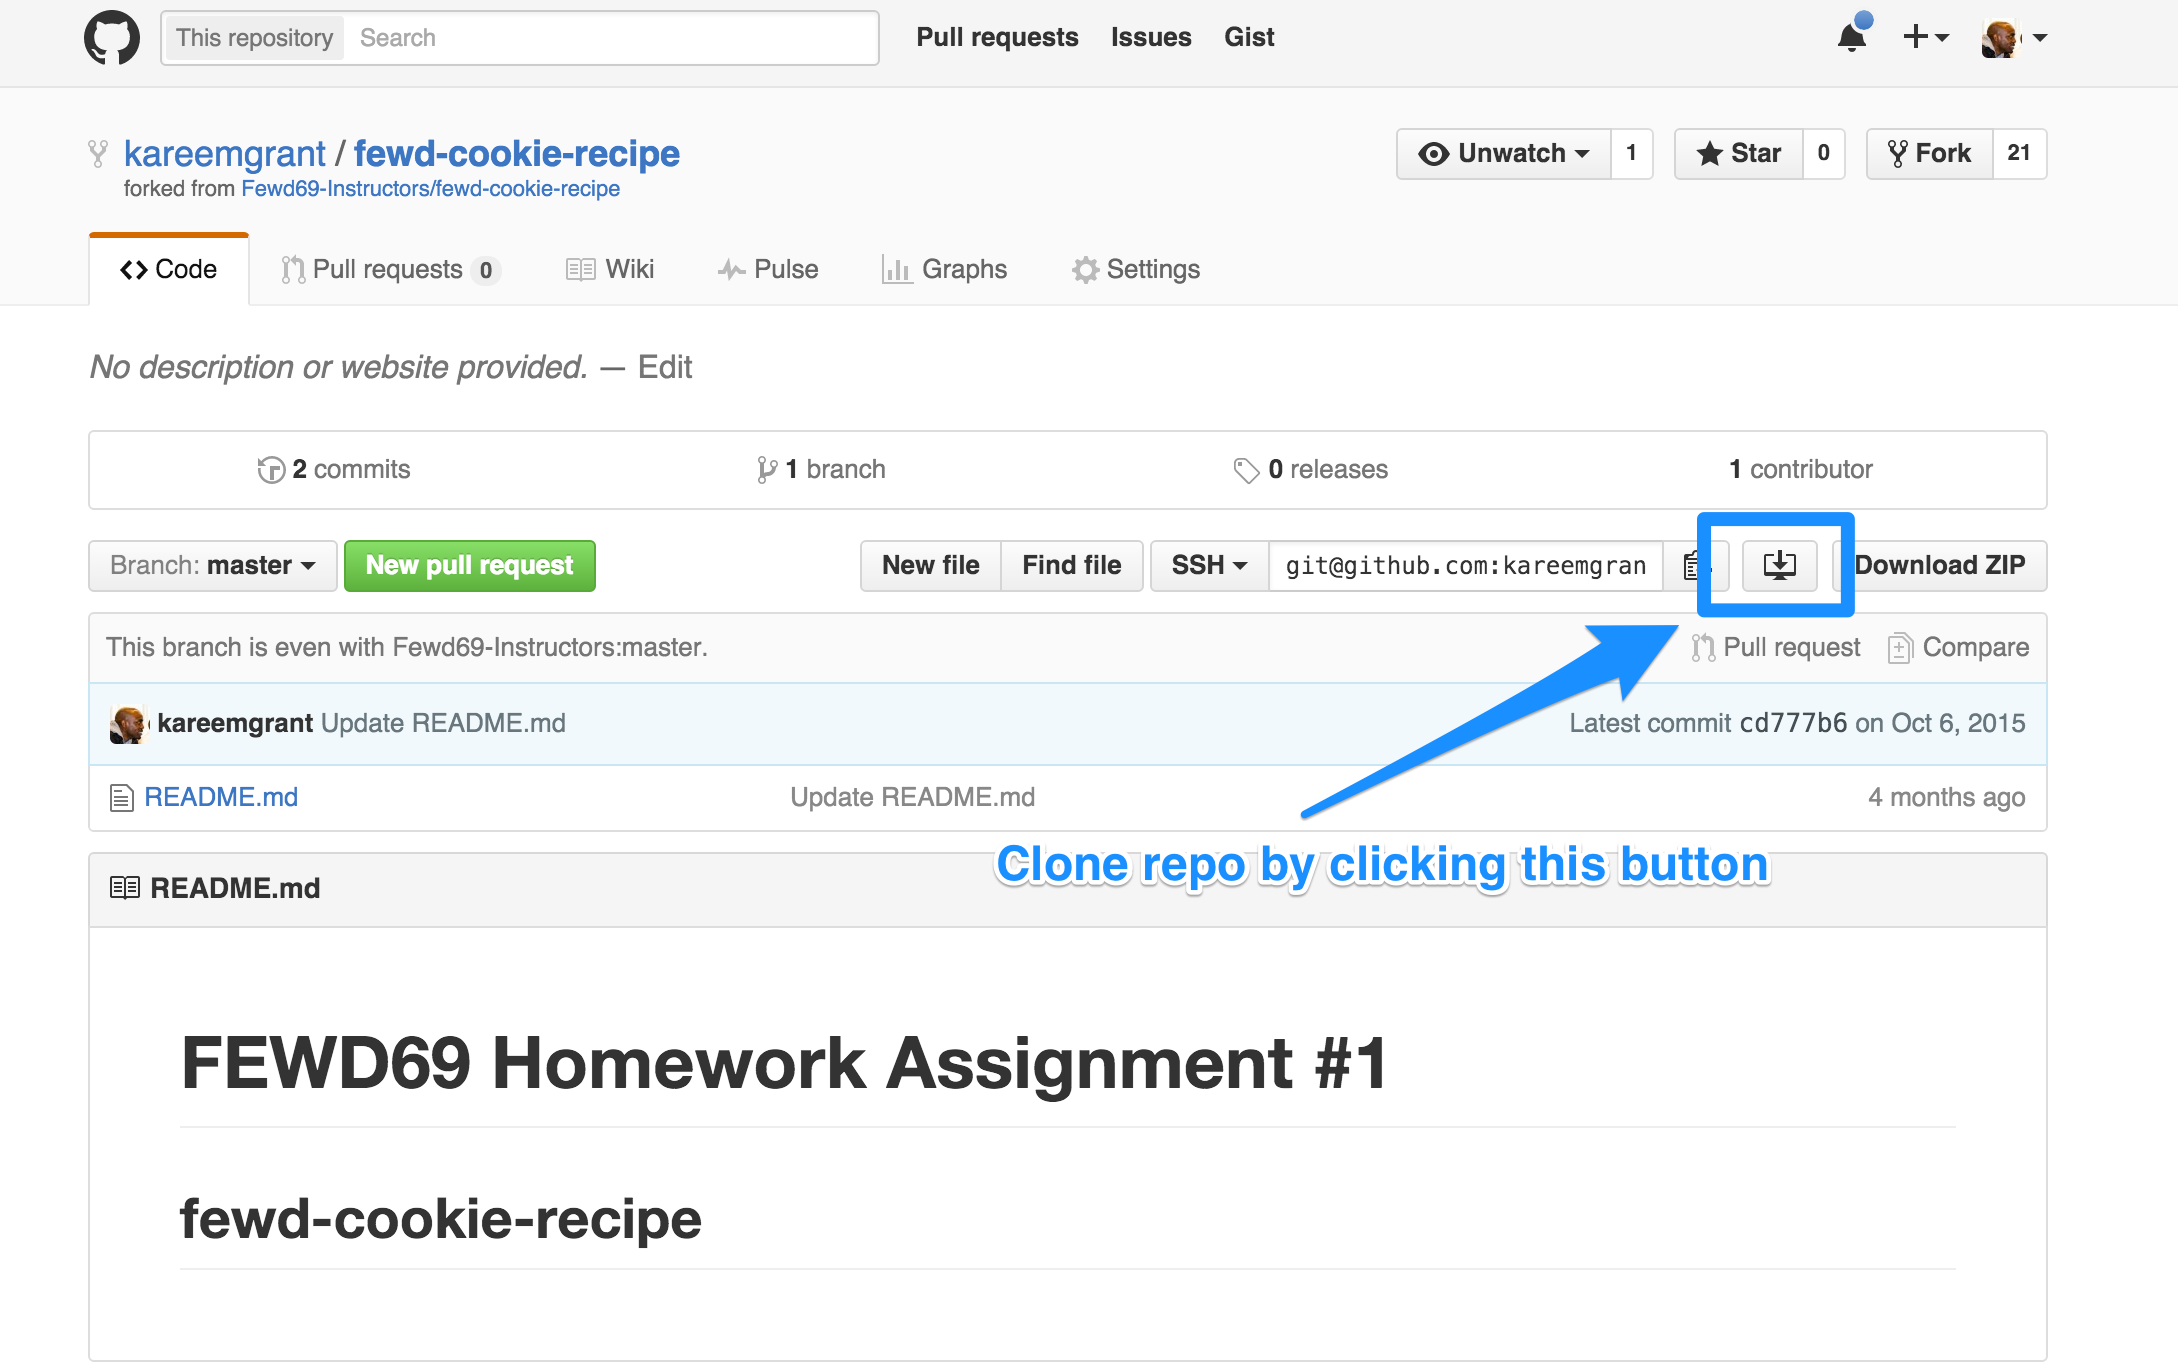Open the README.md file link
Screen dimensions: 2178x1372
[x=221, y=797]
